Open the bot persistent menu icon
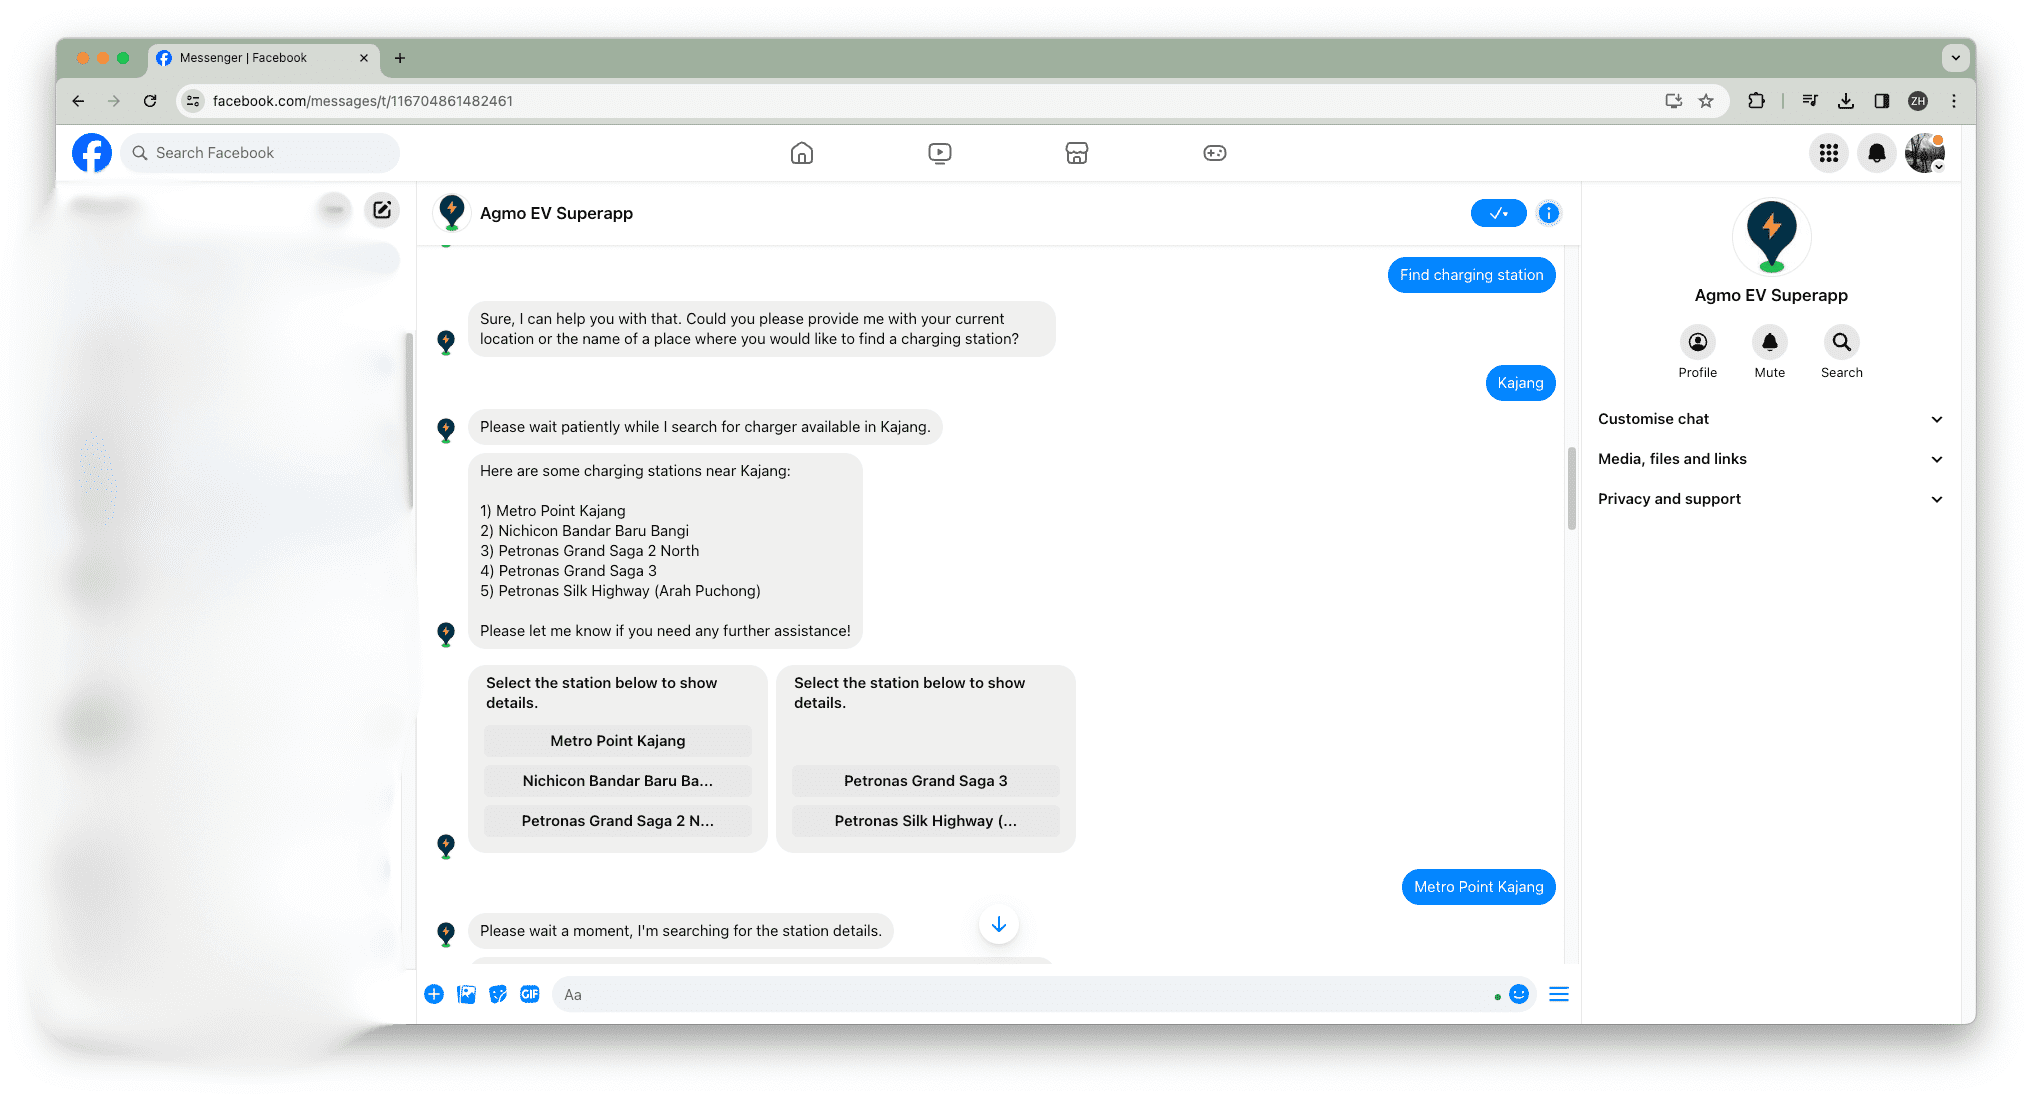This screenshot has height=1098, width=2032. click(1559, 994)
